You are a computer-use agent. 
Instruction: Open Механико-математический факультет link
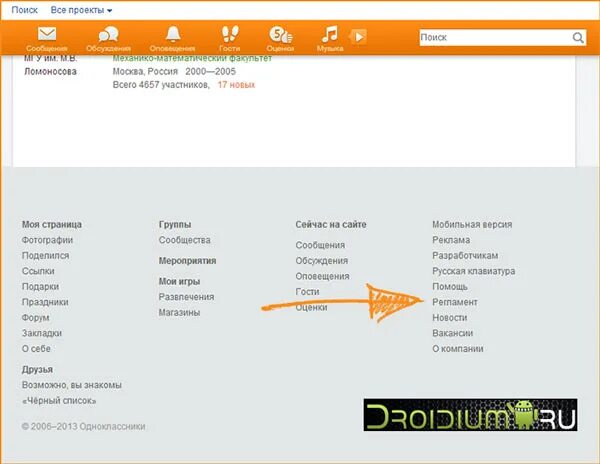(x=192, y=59)
